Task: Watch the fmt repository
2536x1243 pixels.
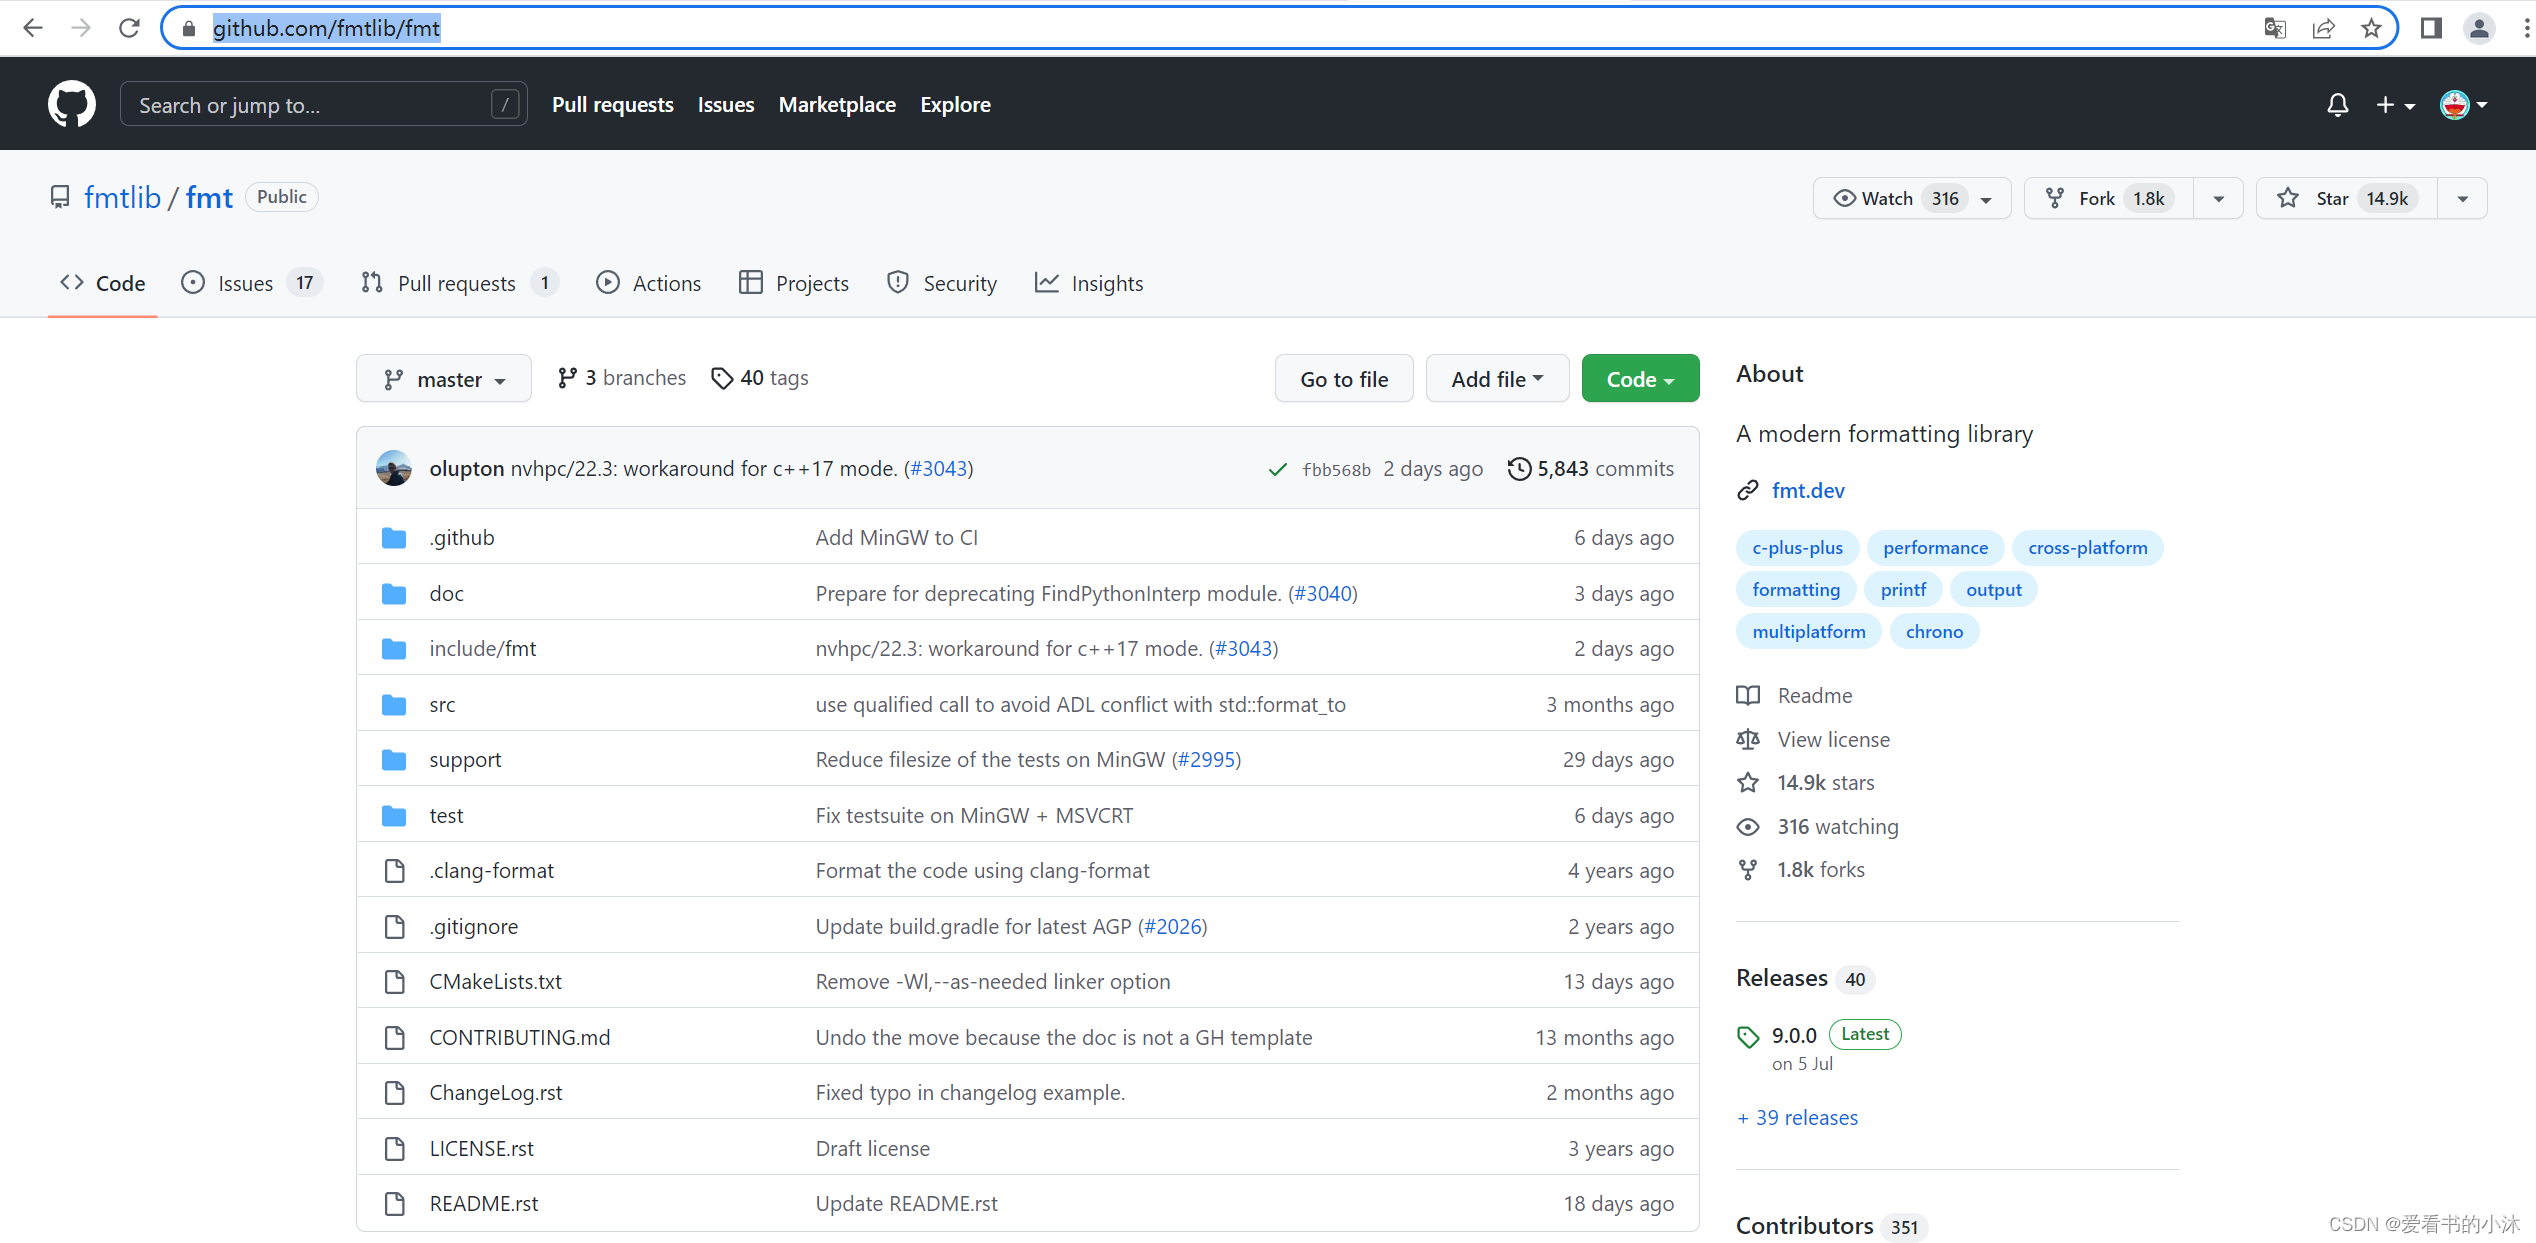Action: click(x=1911, y=198)
